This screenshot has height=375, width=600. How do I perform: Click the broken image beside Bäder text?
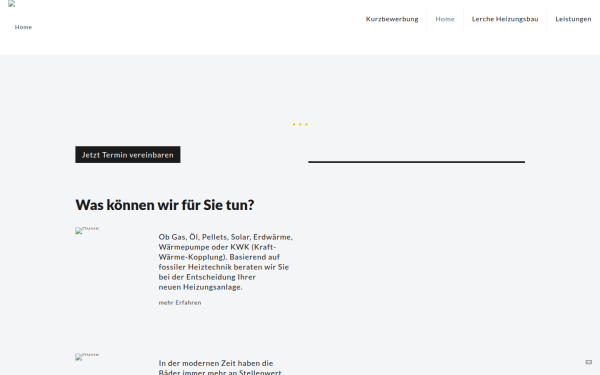(87, 356)
